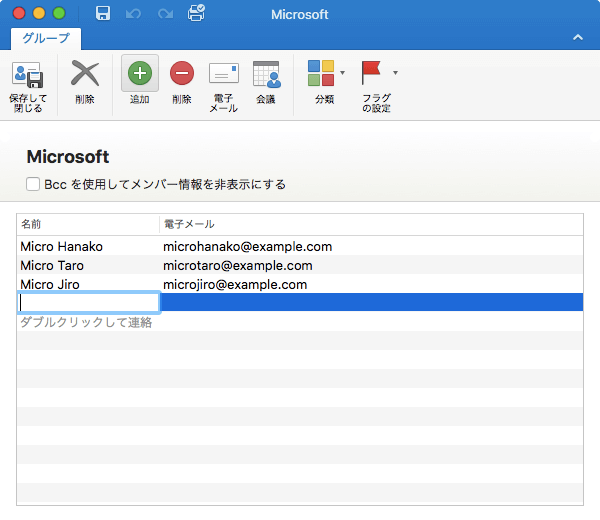This screenshot has width=600, height=520.
Task: Click the red close window button
Action: coord(19,13)
